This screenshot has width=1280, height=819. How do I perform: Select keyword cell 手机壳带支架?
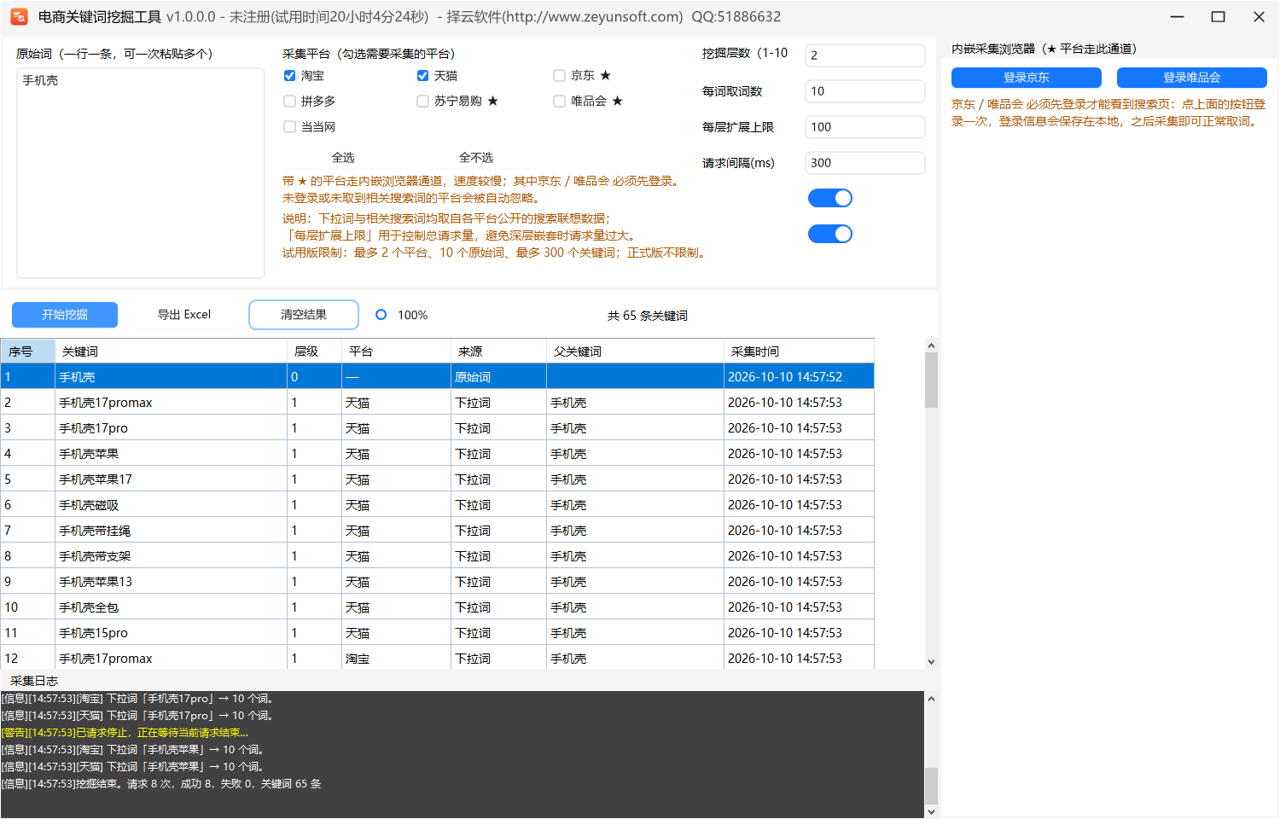click(x=172, y=556)
